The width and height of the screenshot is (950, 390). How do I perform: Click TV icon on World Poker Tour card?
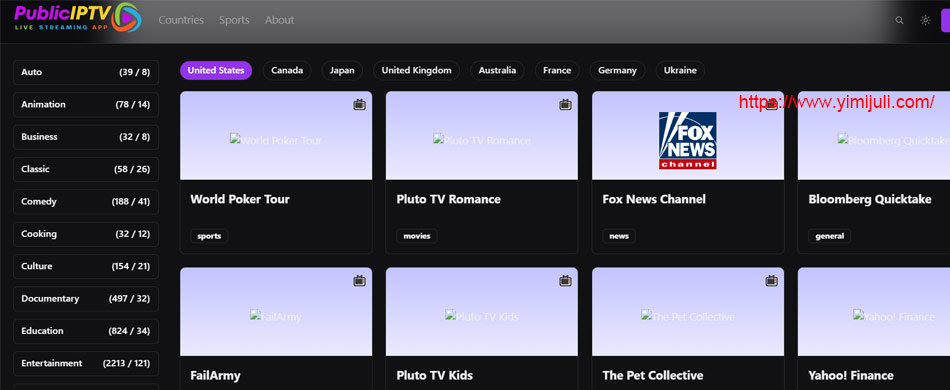[359, 105]
